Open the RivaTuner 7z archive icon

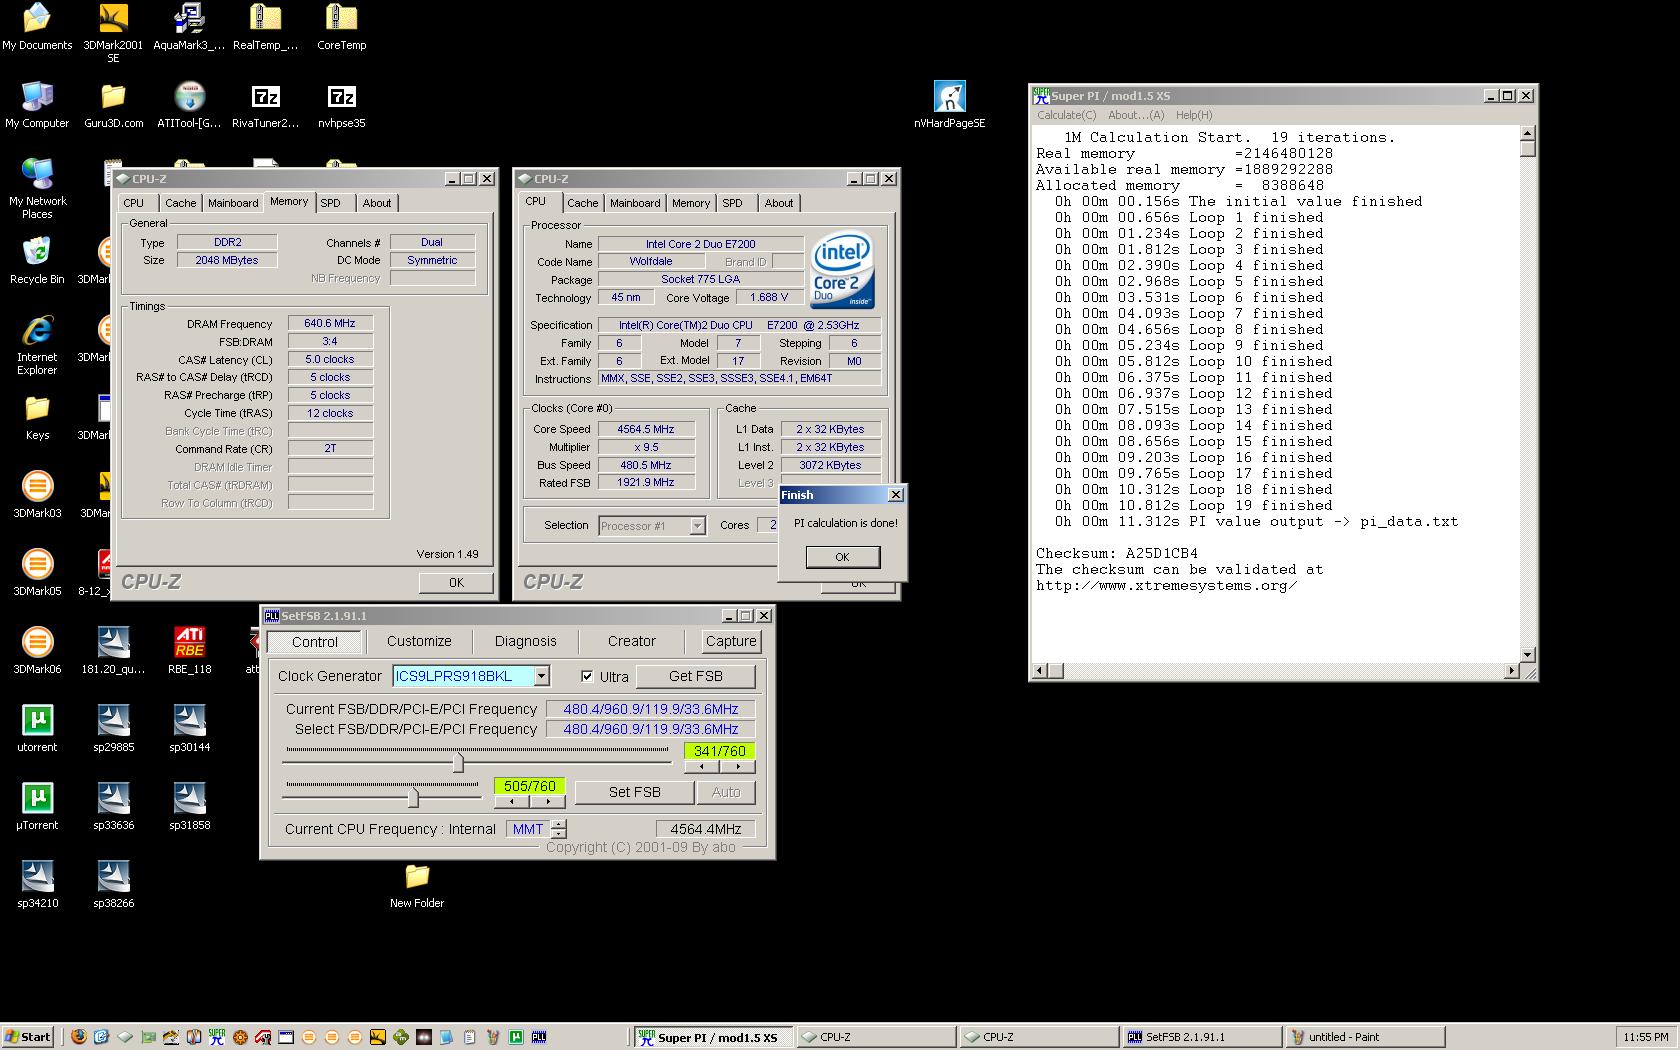(x=265, y=105)
